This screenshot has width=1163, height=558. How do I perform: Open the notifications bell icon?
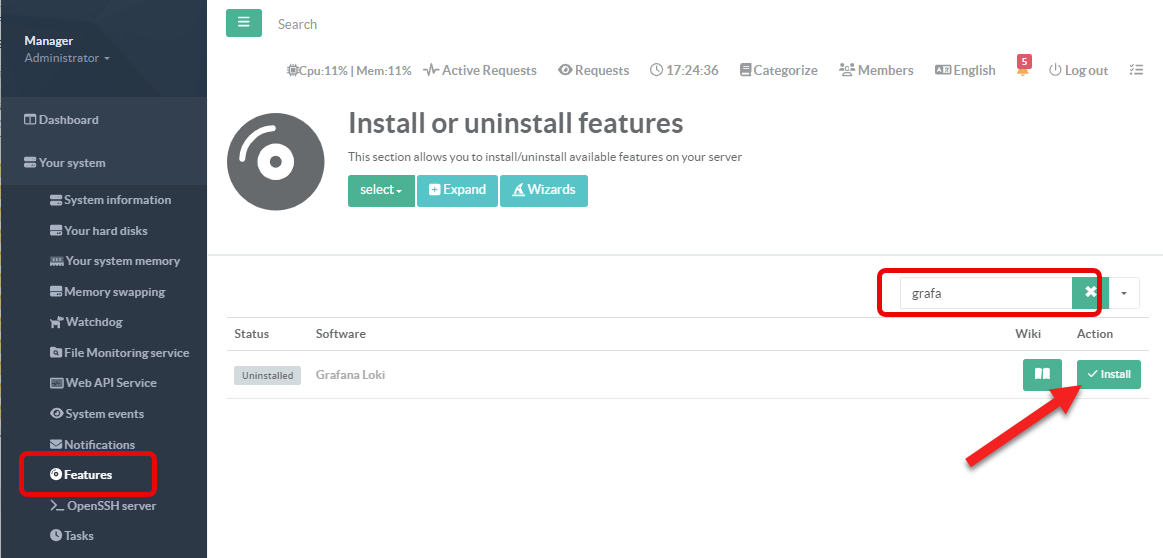coord(1022,69)
